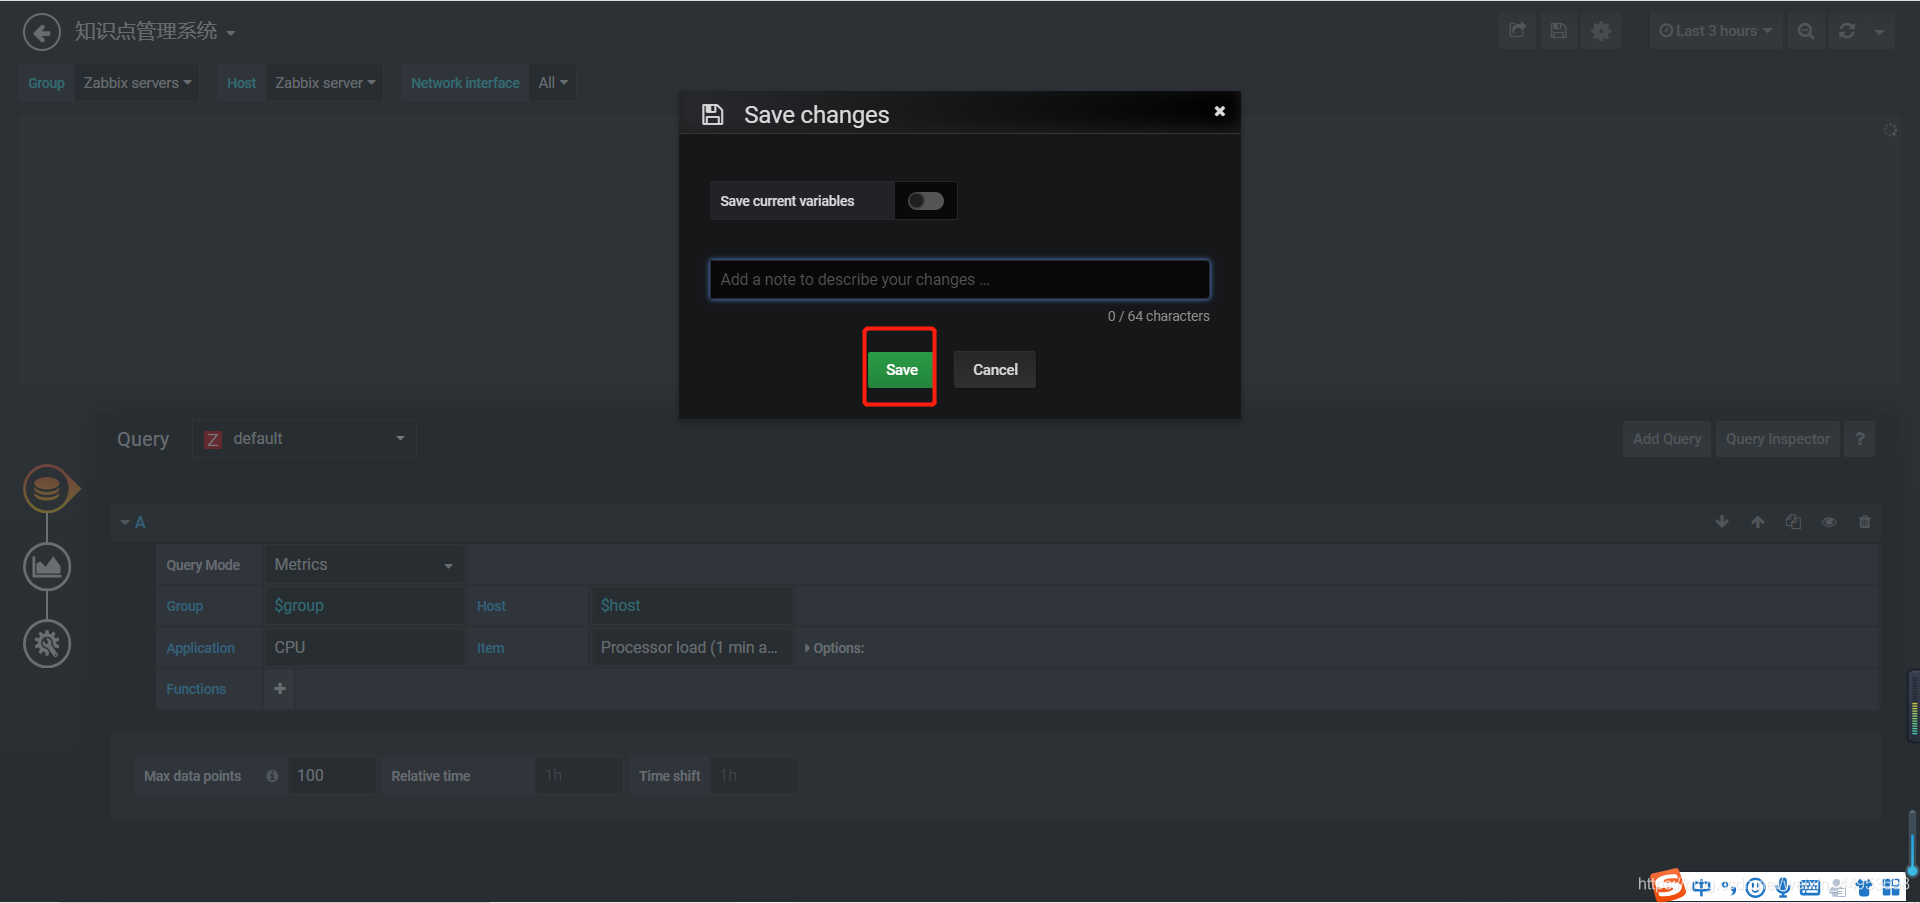The width and height of the screenshot is (1920, 903).
Task: Click the Time shift input field
Action: (x=754, y=776)
